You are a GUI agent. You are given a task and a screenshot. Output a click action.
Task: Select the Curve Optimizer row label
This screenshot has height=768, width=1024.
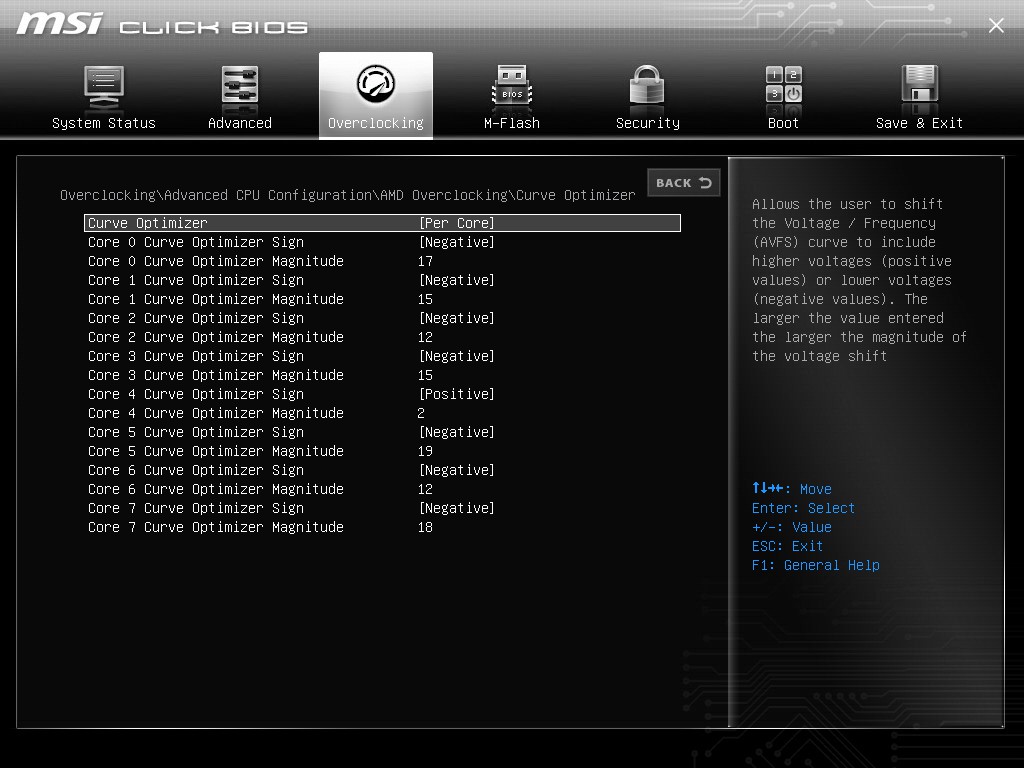point(148,223)
